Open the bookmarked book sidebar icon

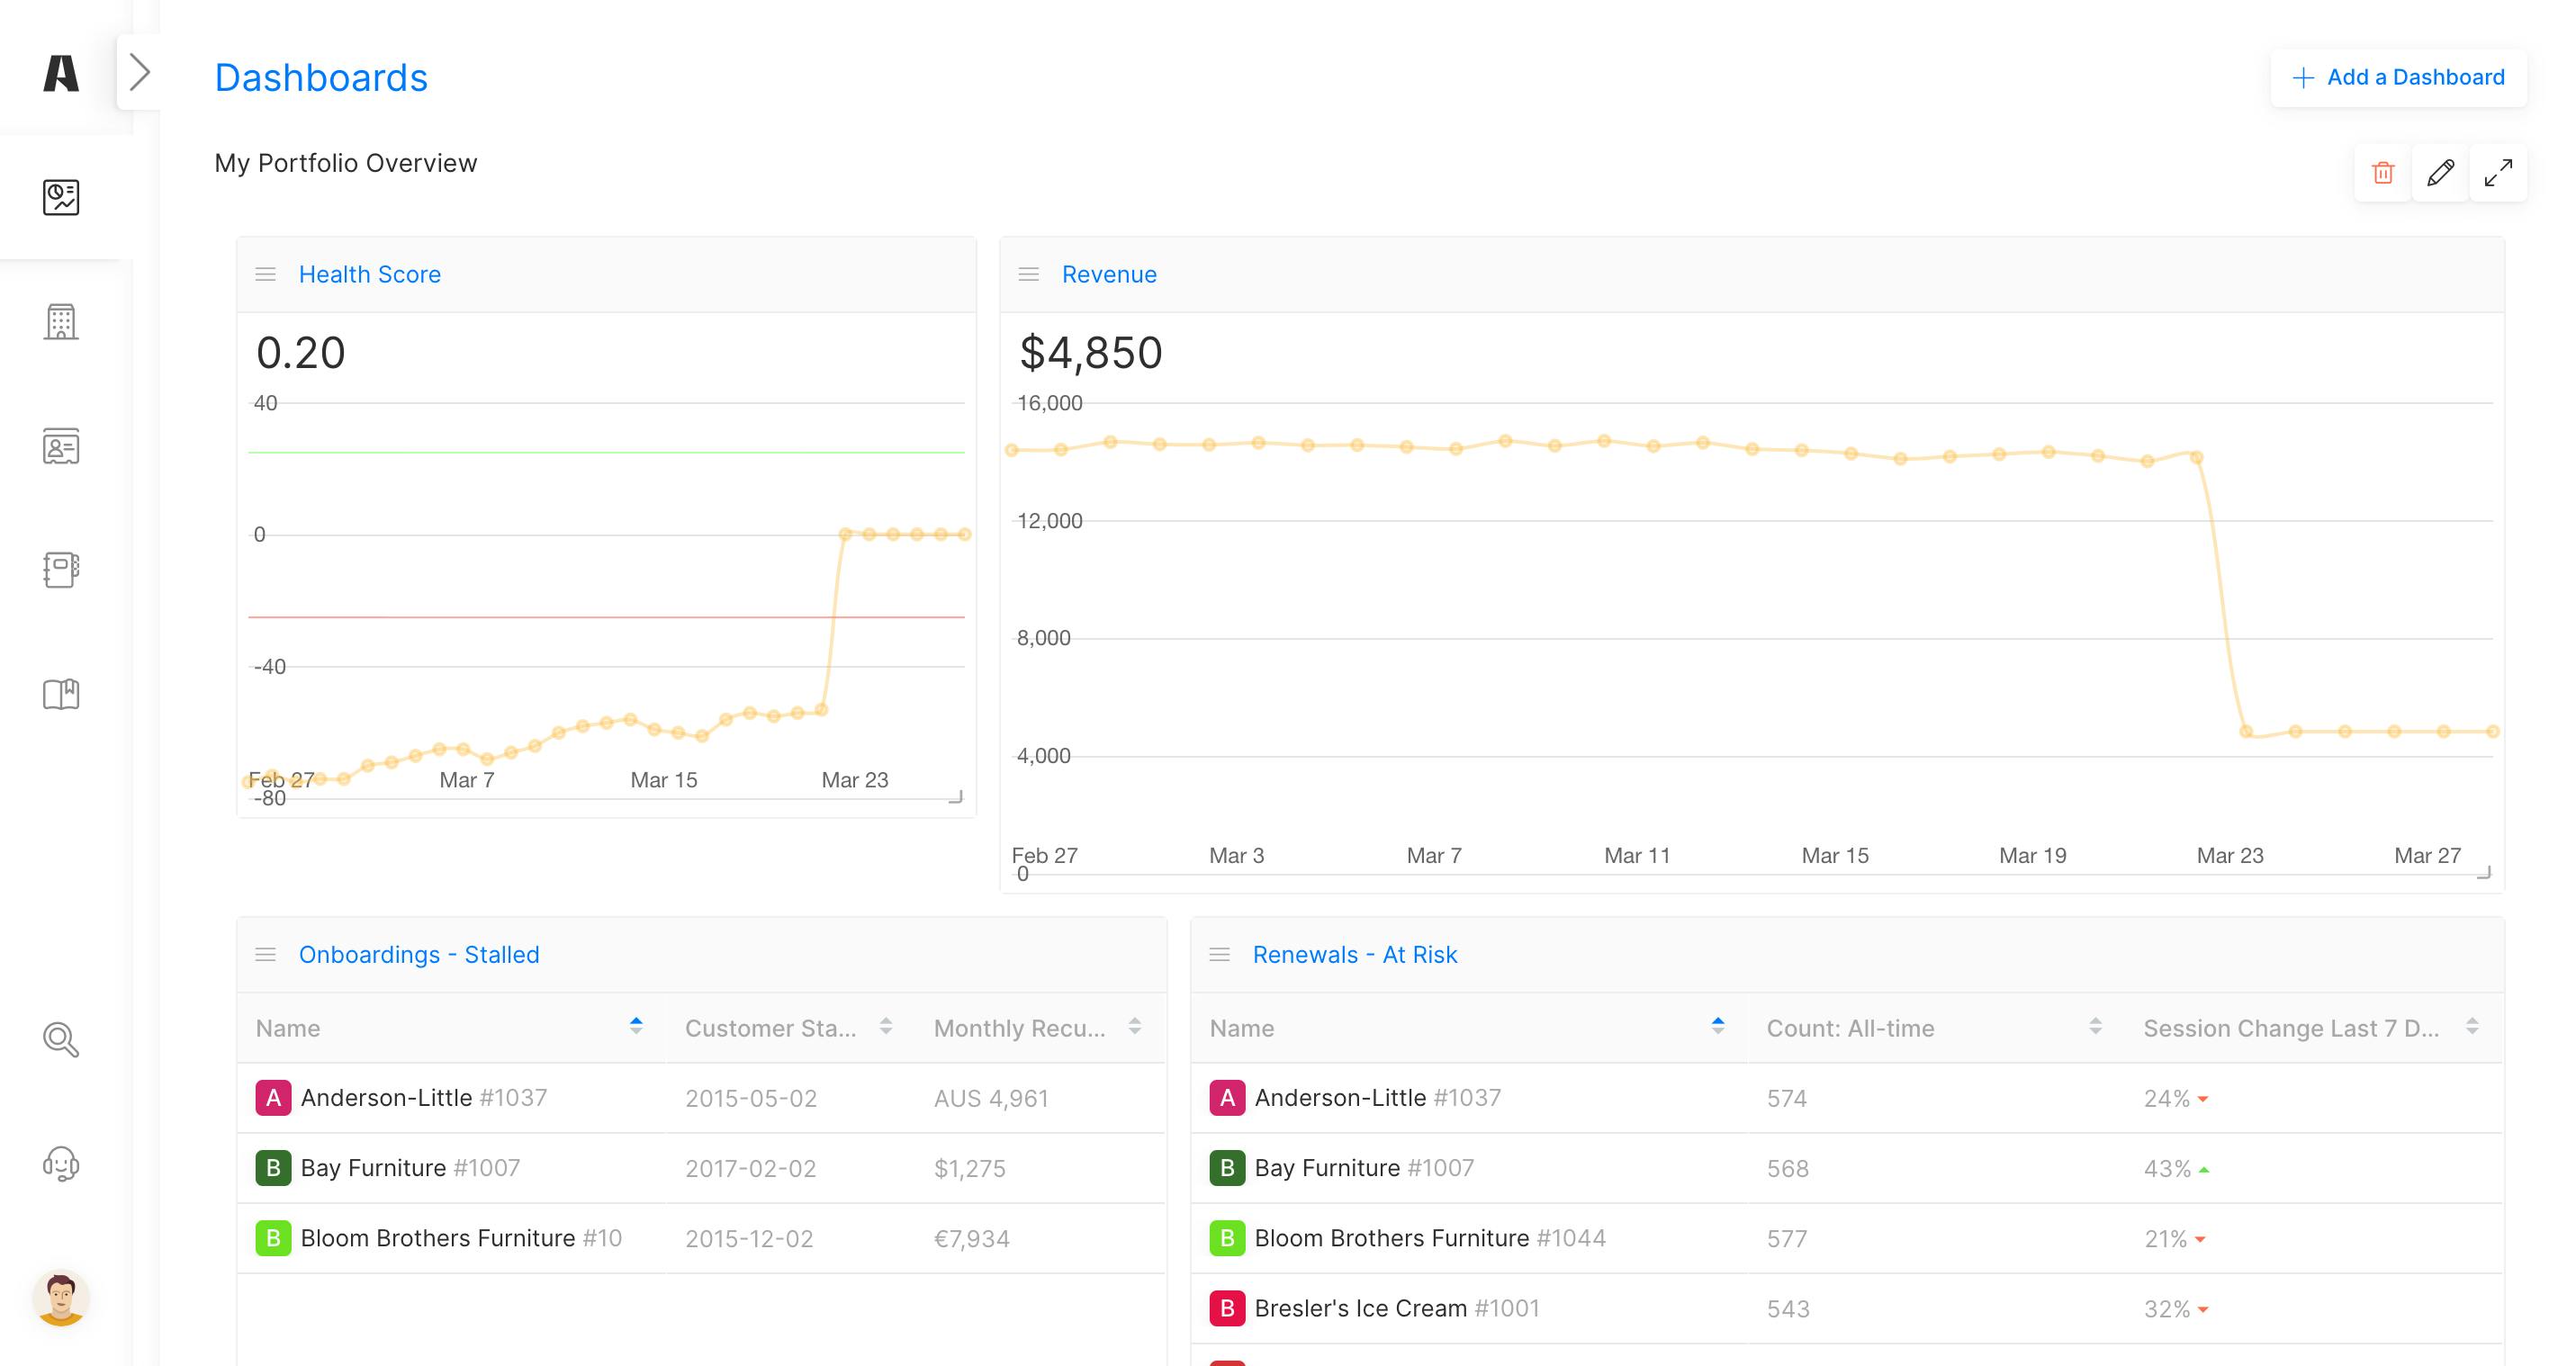(x=61, y=694)
